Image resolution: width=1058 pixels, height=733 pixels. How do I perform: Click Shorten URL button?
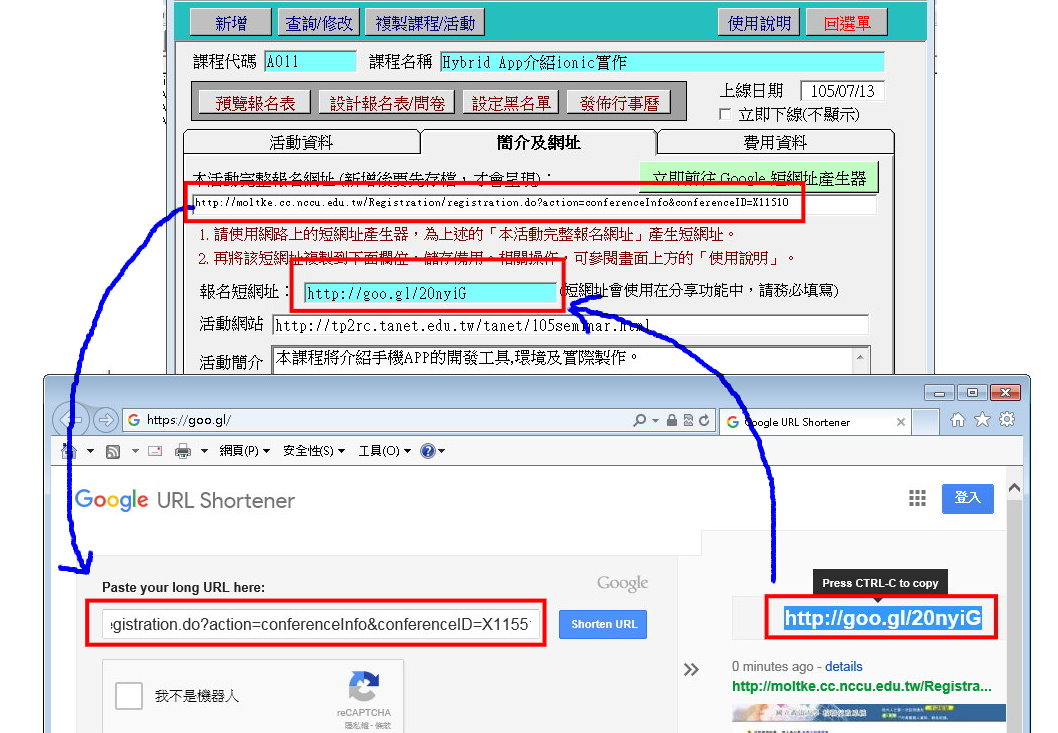coord(603,624)
